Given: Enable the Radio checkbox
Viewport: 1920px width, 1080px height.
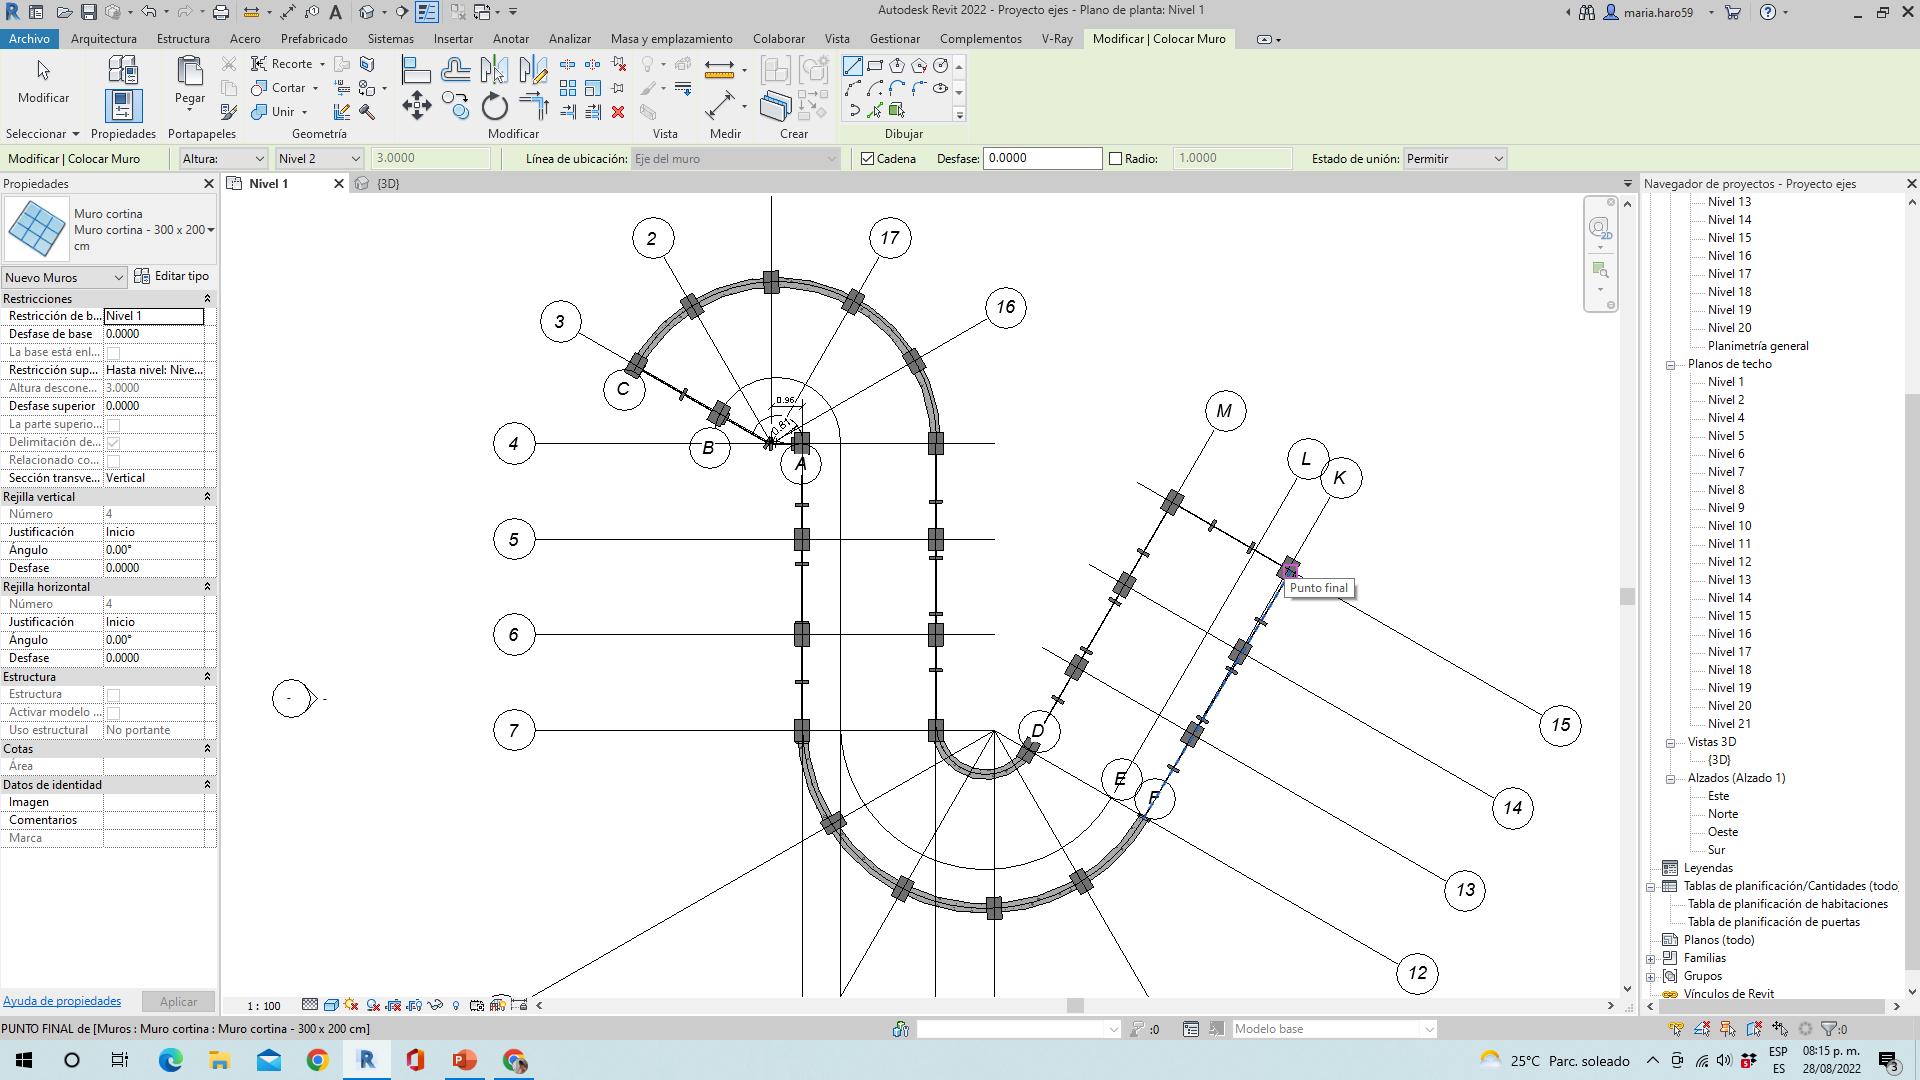Looking at the screenshot, I should (1116, 159).
